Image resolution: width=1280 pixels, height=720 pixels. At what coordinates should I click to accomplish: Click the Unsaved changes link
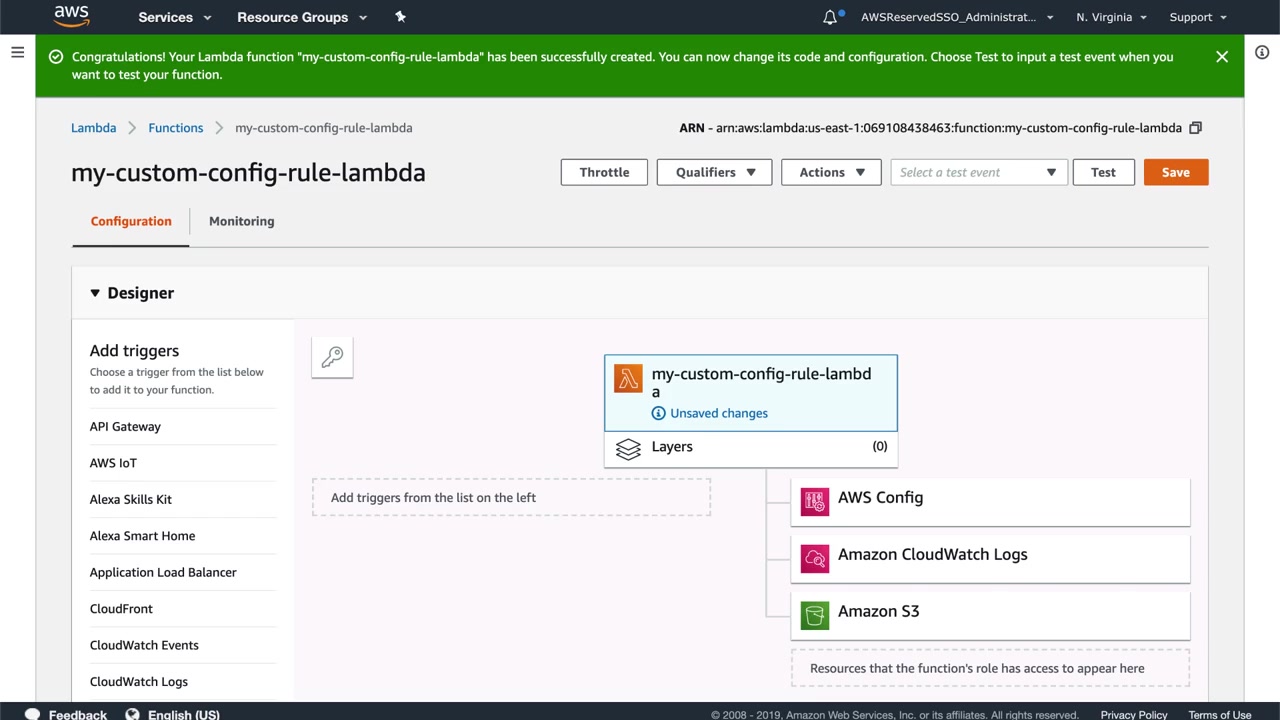[x=719, y=413]
